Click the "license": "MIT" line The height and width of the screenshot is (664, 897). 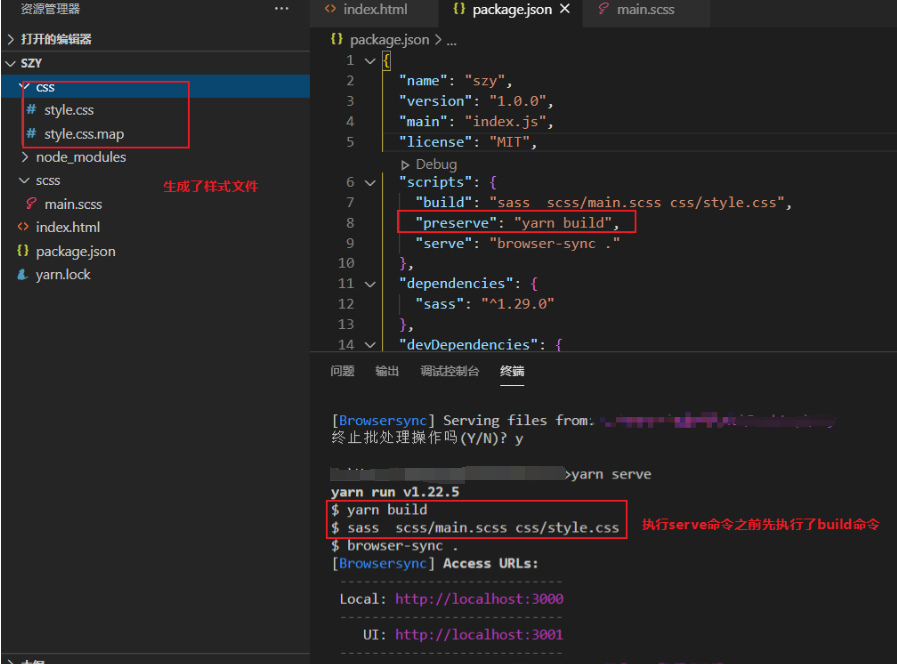[x=468, y=142]
